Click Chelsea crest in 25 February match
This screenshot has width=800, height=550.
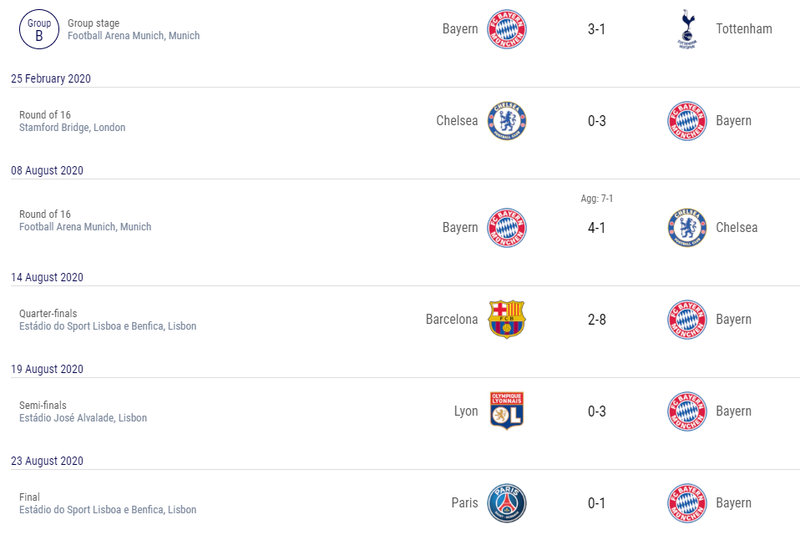click(507, 121)
